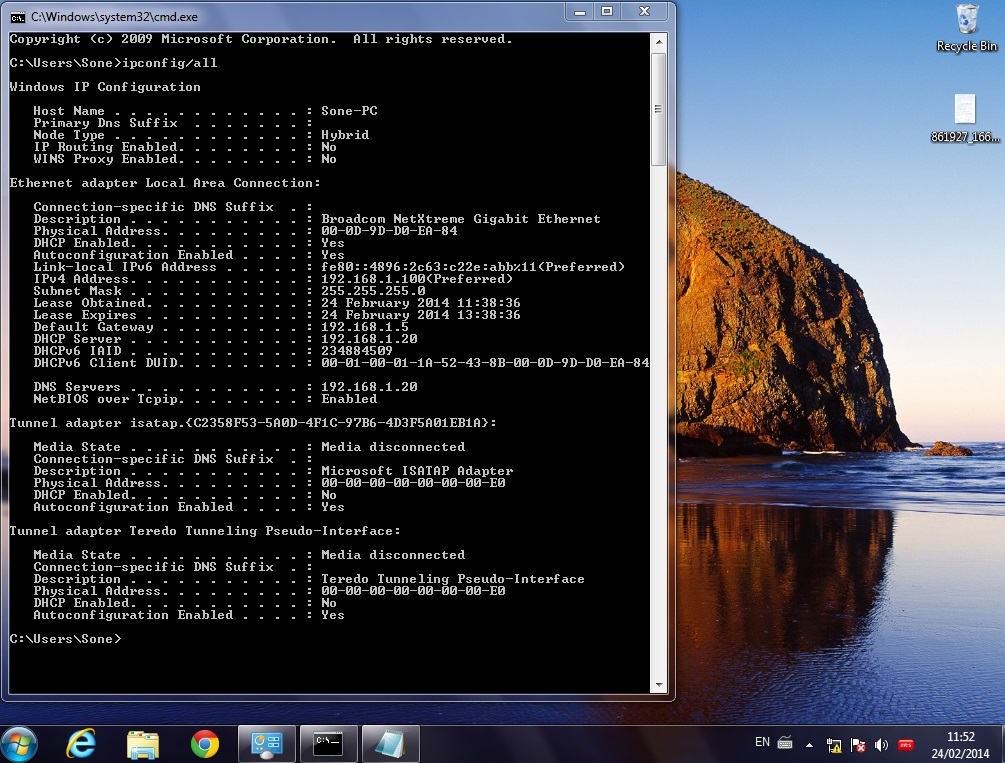Image resolution: width=1005 pixels, height=763 pixels.
Task: Open the Control Panel taskbar item
Action: pyautogui.click(x=266, y=743)
